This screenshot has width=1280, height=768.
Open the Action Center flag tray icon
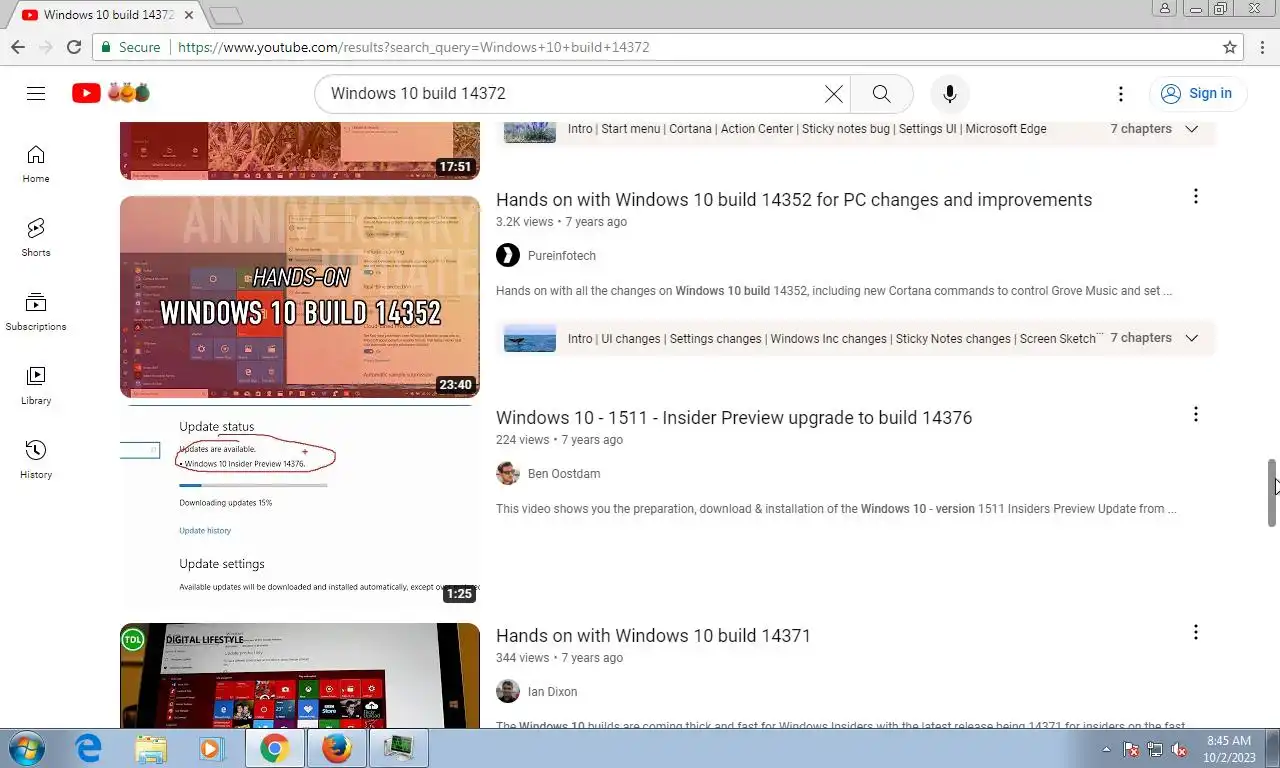pos(1131,749)
